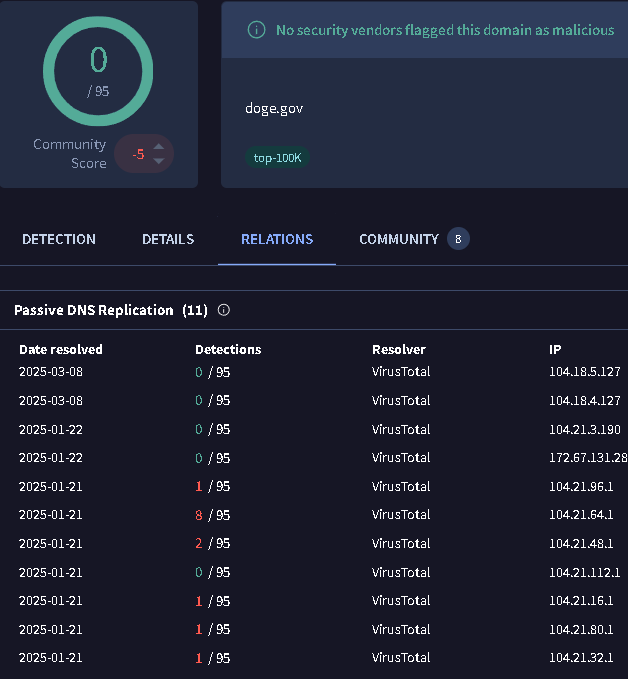Click the -5 community score badge
Image resolution: width=628 pixels, height=679 pixels.
[138, 154]
